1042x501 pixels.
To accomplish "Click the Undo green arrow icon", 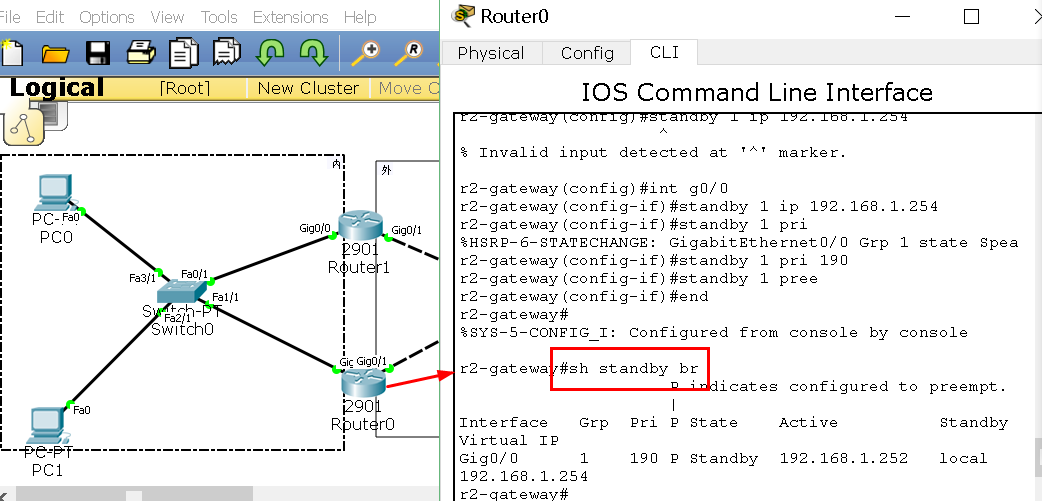I will tap(270, 52).
